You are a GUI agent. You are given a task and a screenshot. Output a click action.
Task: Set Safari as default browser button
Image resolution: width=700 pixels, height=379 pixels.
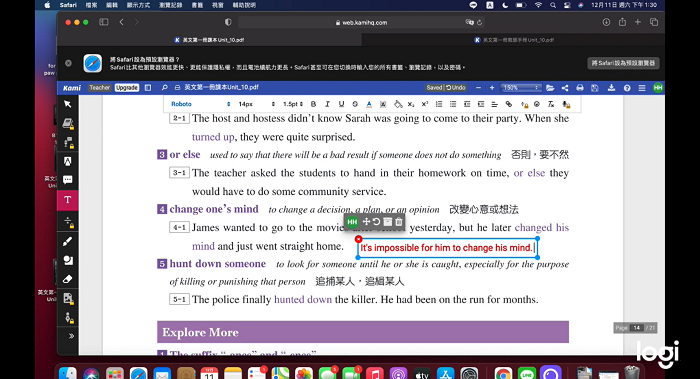(x=623, y=63)
